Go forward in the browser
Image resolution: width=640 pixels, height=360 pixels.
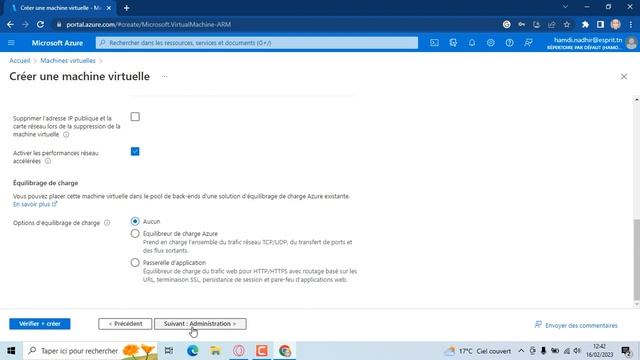(x=25, y=24)
